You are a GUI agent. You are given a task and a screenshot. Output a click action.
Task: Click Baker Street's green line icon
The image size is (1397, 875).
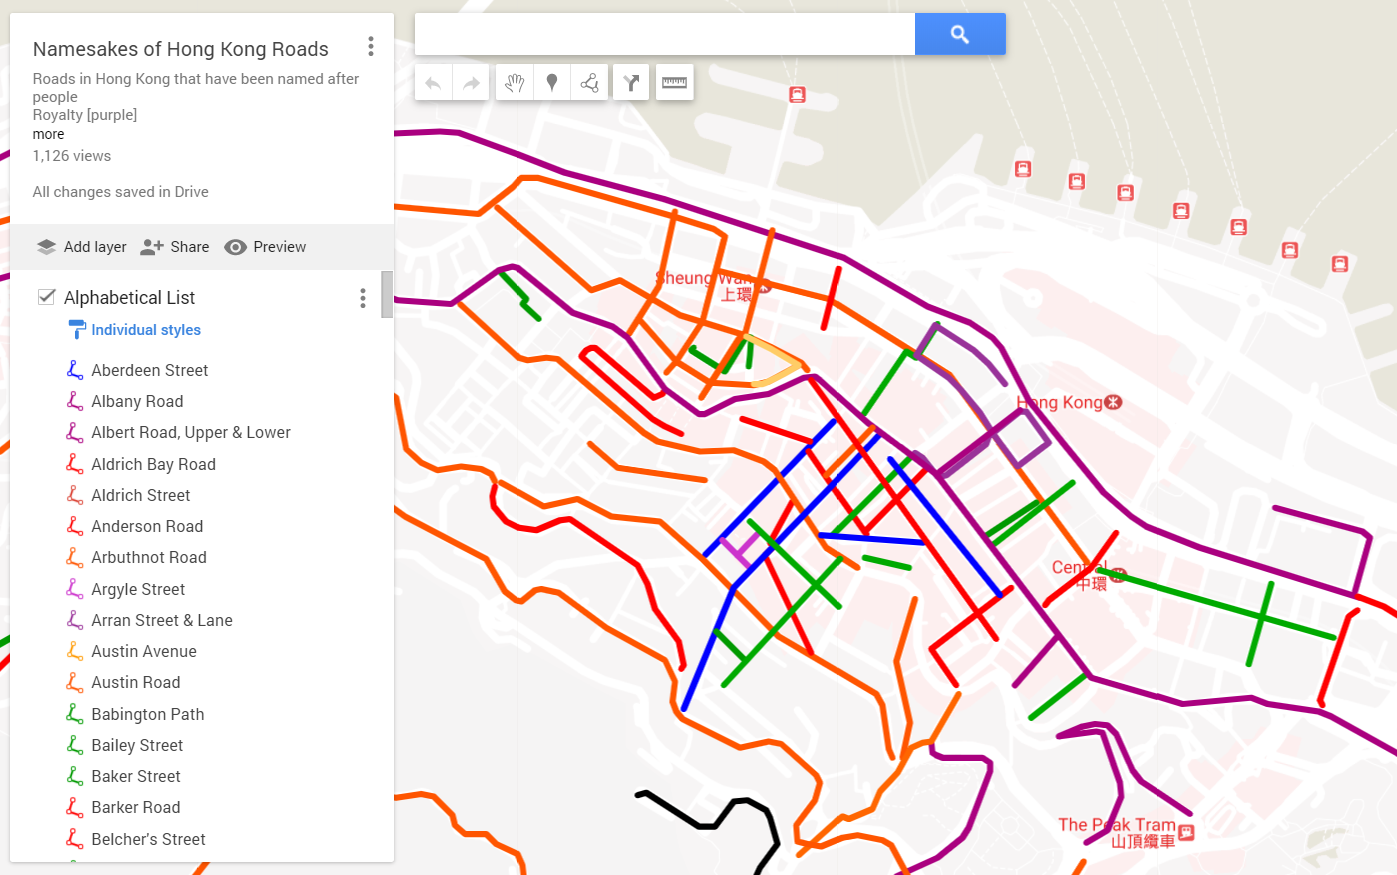click(75, 776)
